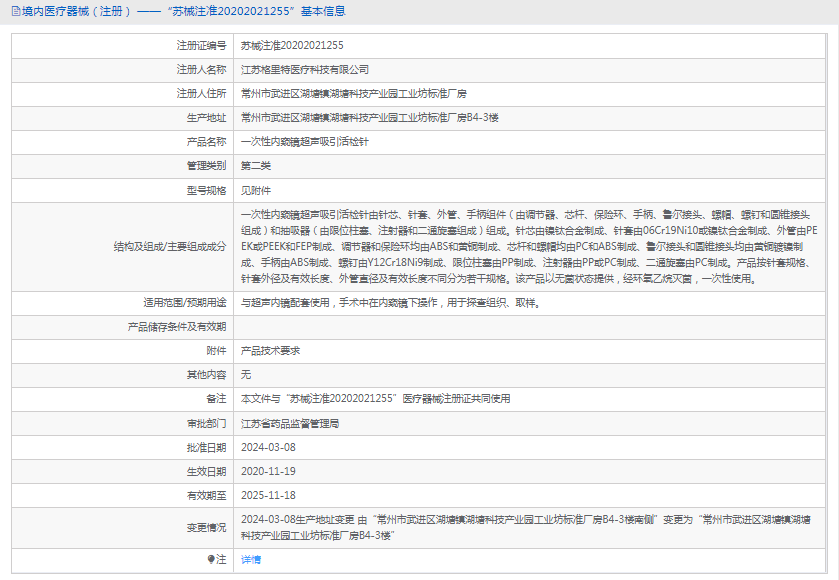Viewport: 839px width, 580px height.
Task: Click approving department 江苏省药品监督管理局
Action: click(290, 424)
